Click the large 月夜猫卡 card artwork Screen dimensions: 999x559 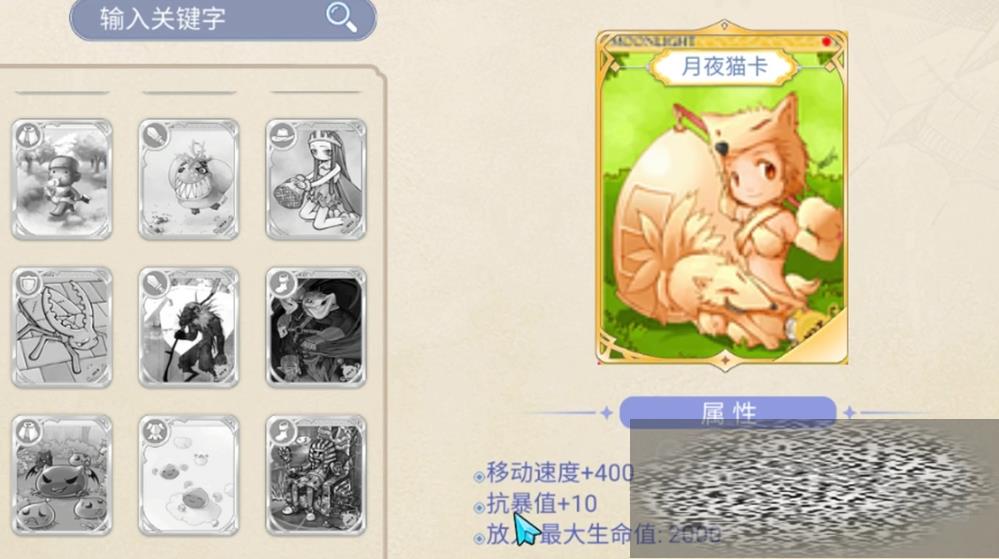click(x=722, y=194)
